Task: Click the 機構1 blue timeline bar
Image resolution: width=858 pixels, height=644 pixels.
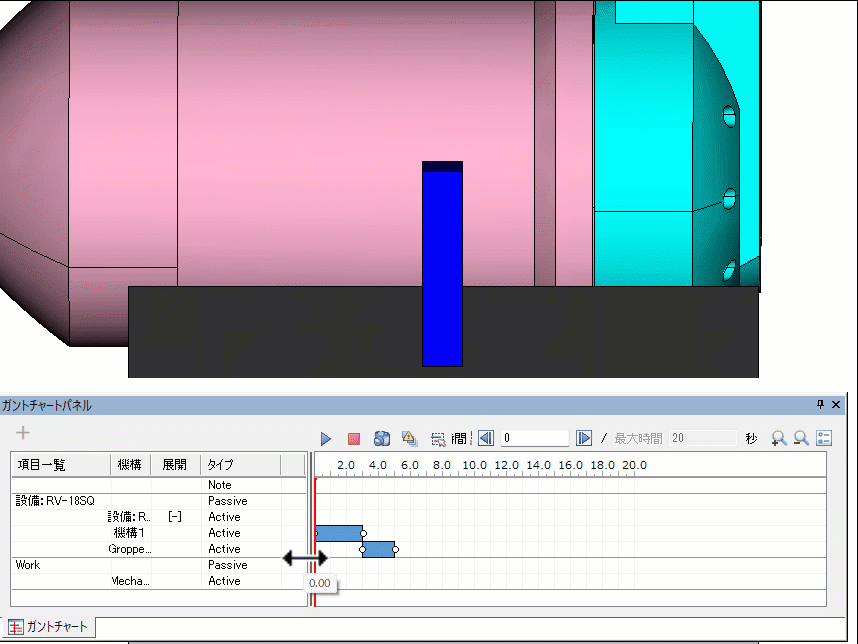Action: (338, 533)
